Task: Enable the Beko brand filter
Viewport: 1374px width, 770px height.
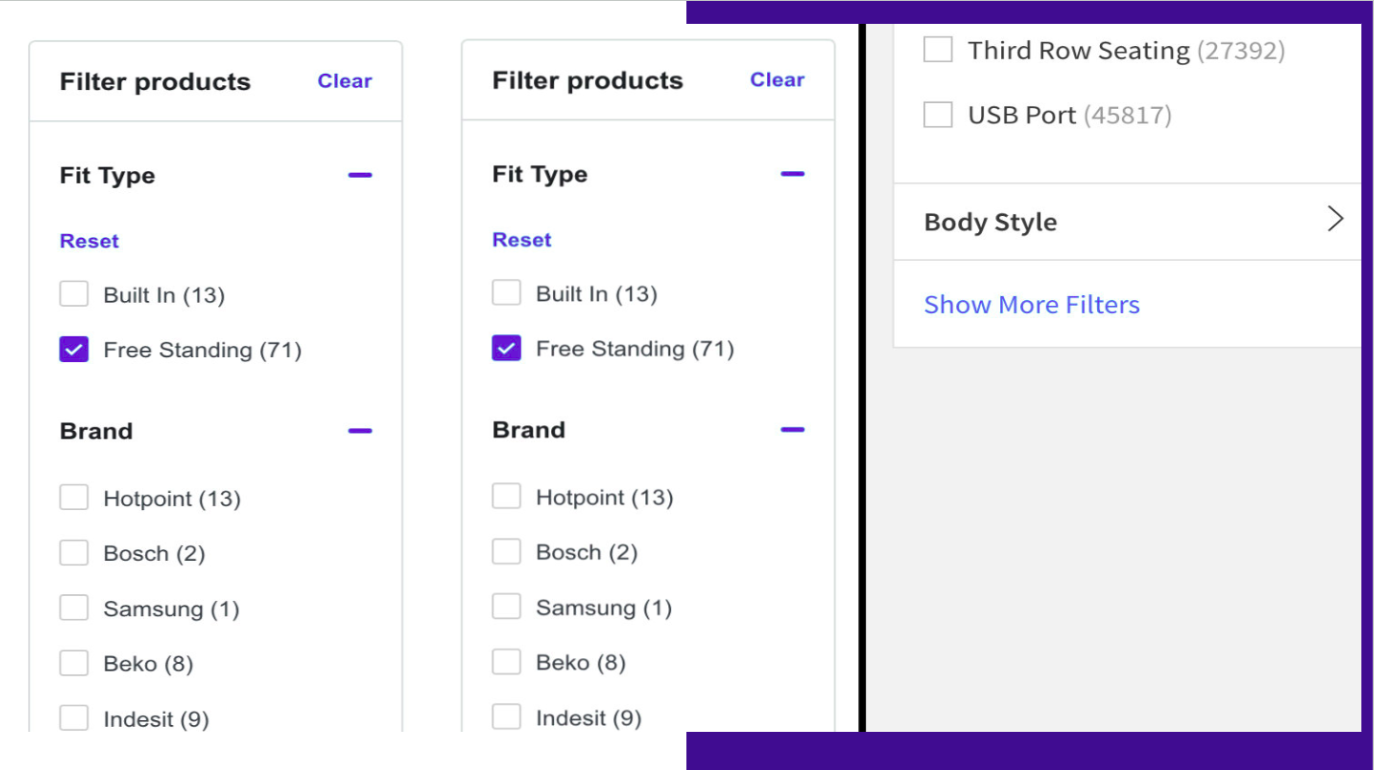Action: click(73, 662)
